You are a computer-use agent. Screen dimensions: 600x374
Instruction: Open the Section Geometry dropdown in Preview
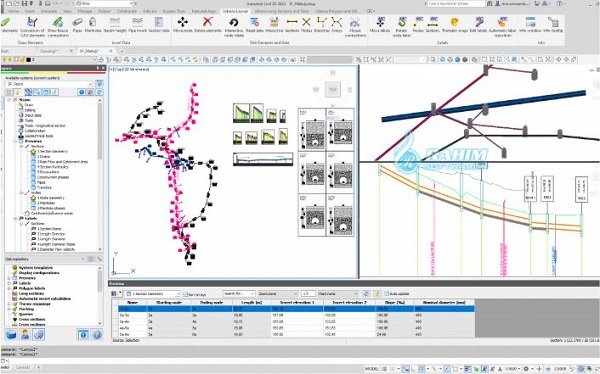coord(153,294)
